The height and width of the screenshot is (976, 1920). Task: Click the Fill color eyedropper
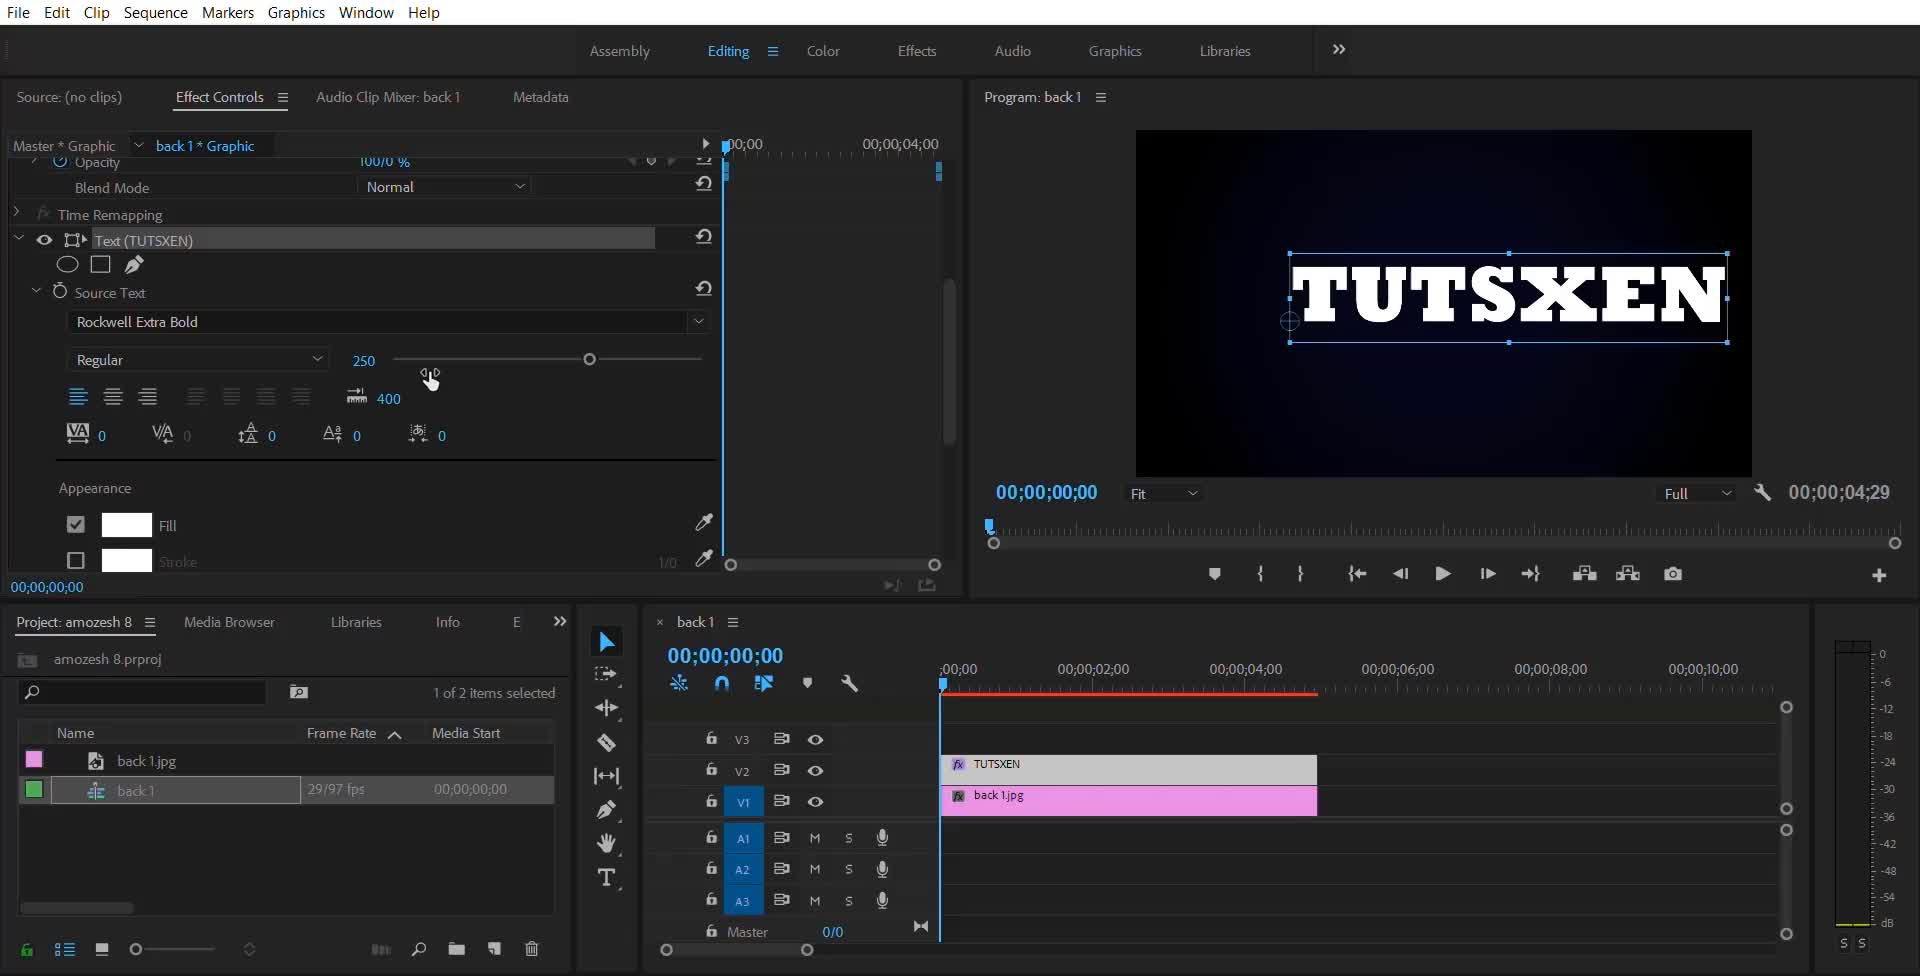pyautogui.click(x=704, y=523)
